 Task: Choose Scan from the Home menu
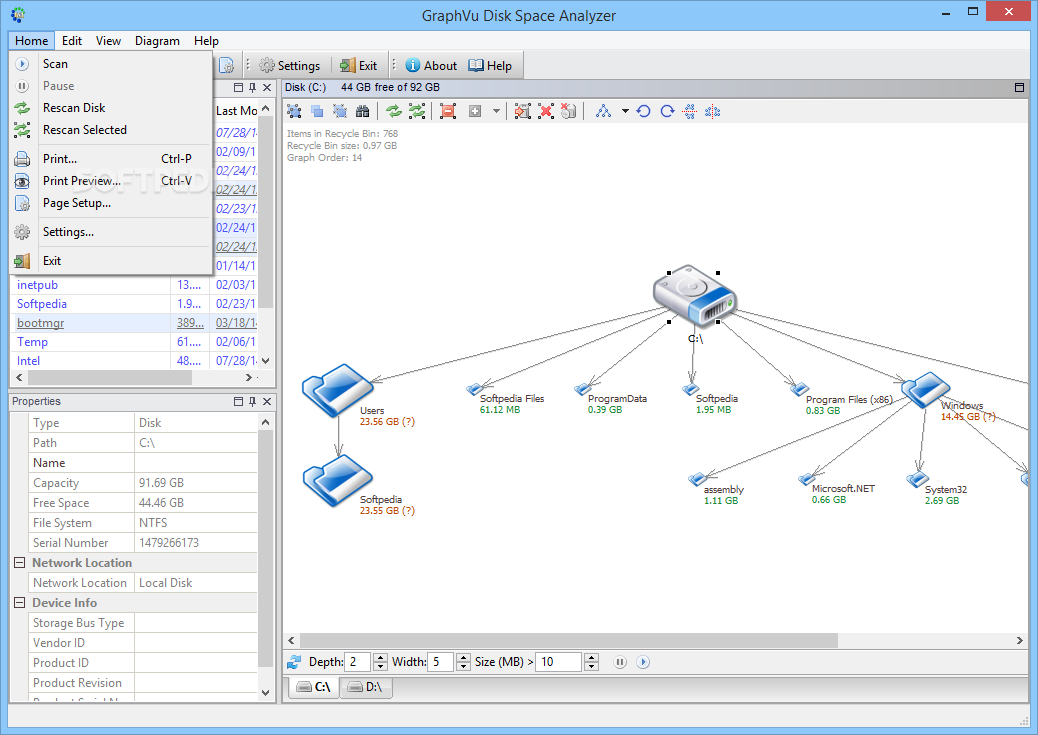point(111,64)
